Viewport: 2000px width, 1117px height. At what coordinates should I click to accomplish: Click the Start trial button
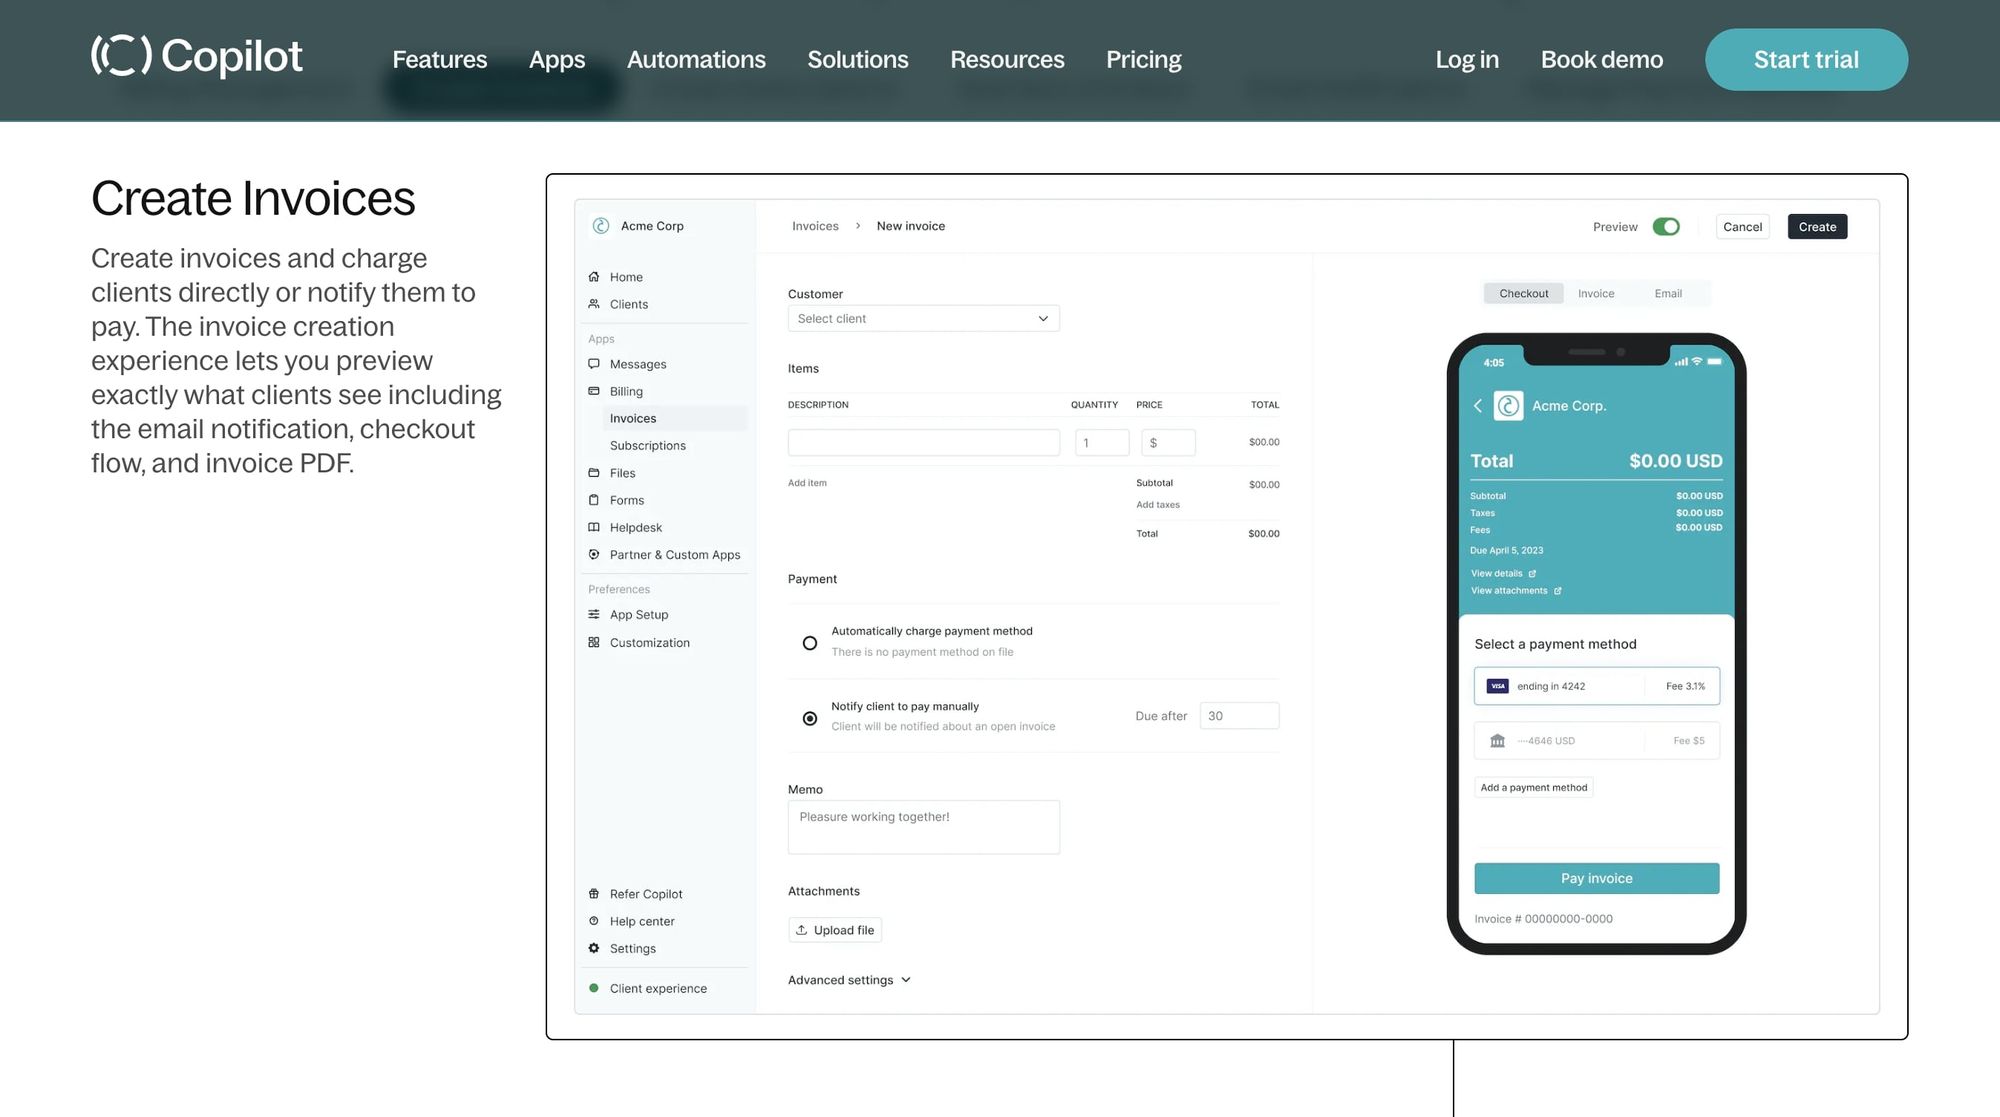pos(1806,59)
